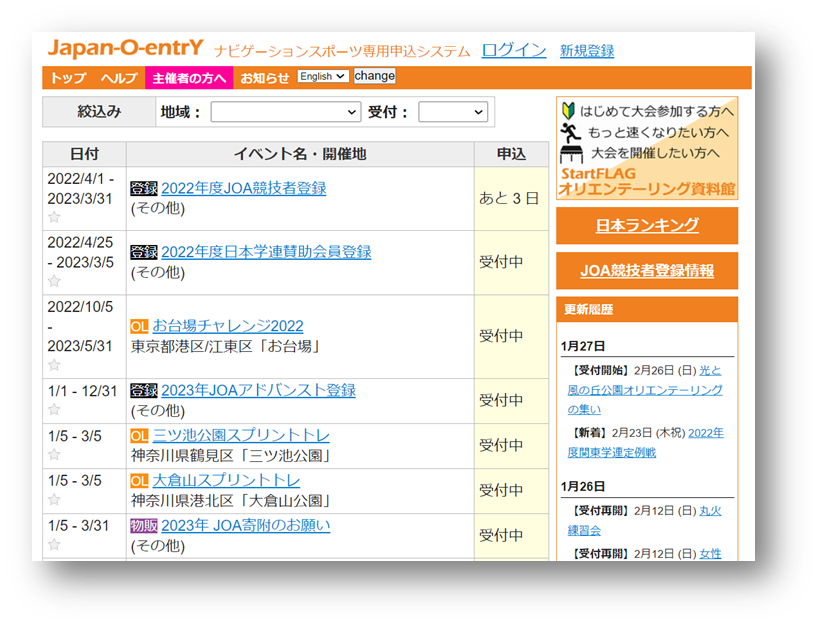
Task: Click the 物販 badge beside 2023年 JOA寄附のお願い
Action: pyautogui.click(x=143, y=524)
